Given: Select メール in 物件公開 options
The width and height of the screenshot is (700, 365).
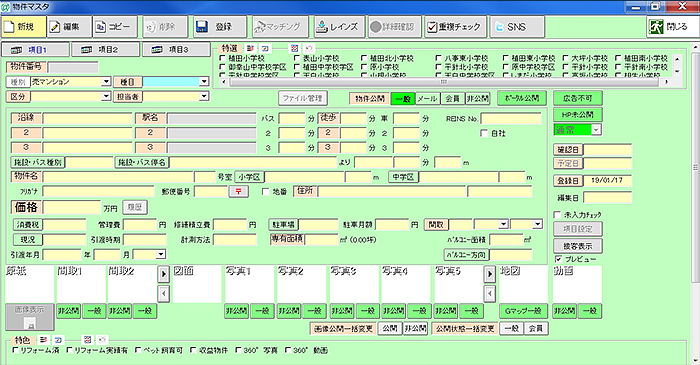Looking at the screenshot, I should tap(428, 99).
